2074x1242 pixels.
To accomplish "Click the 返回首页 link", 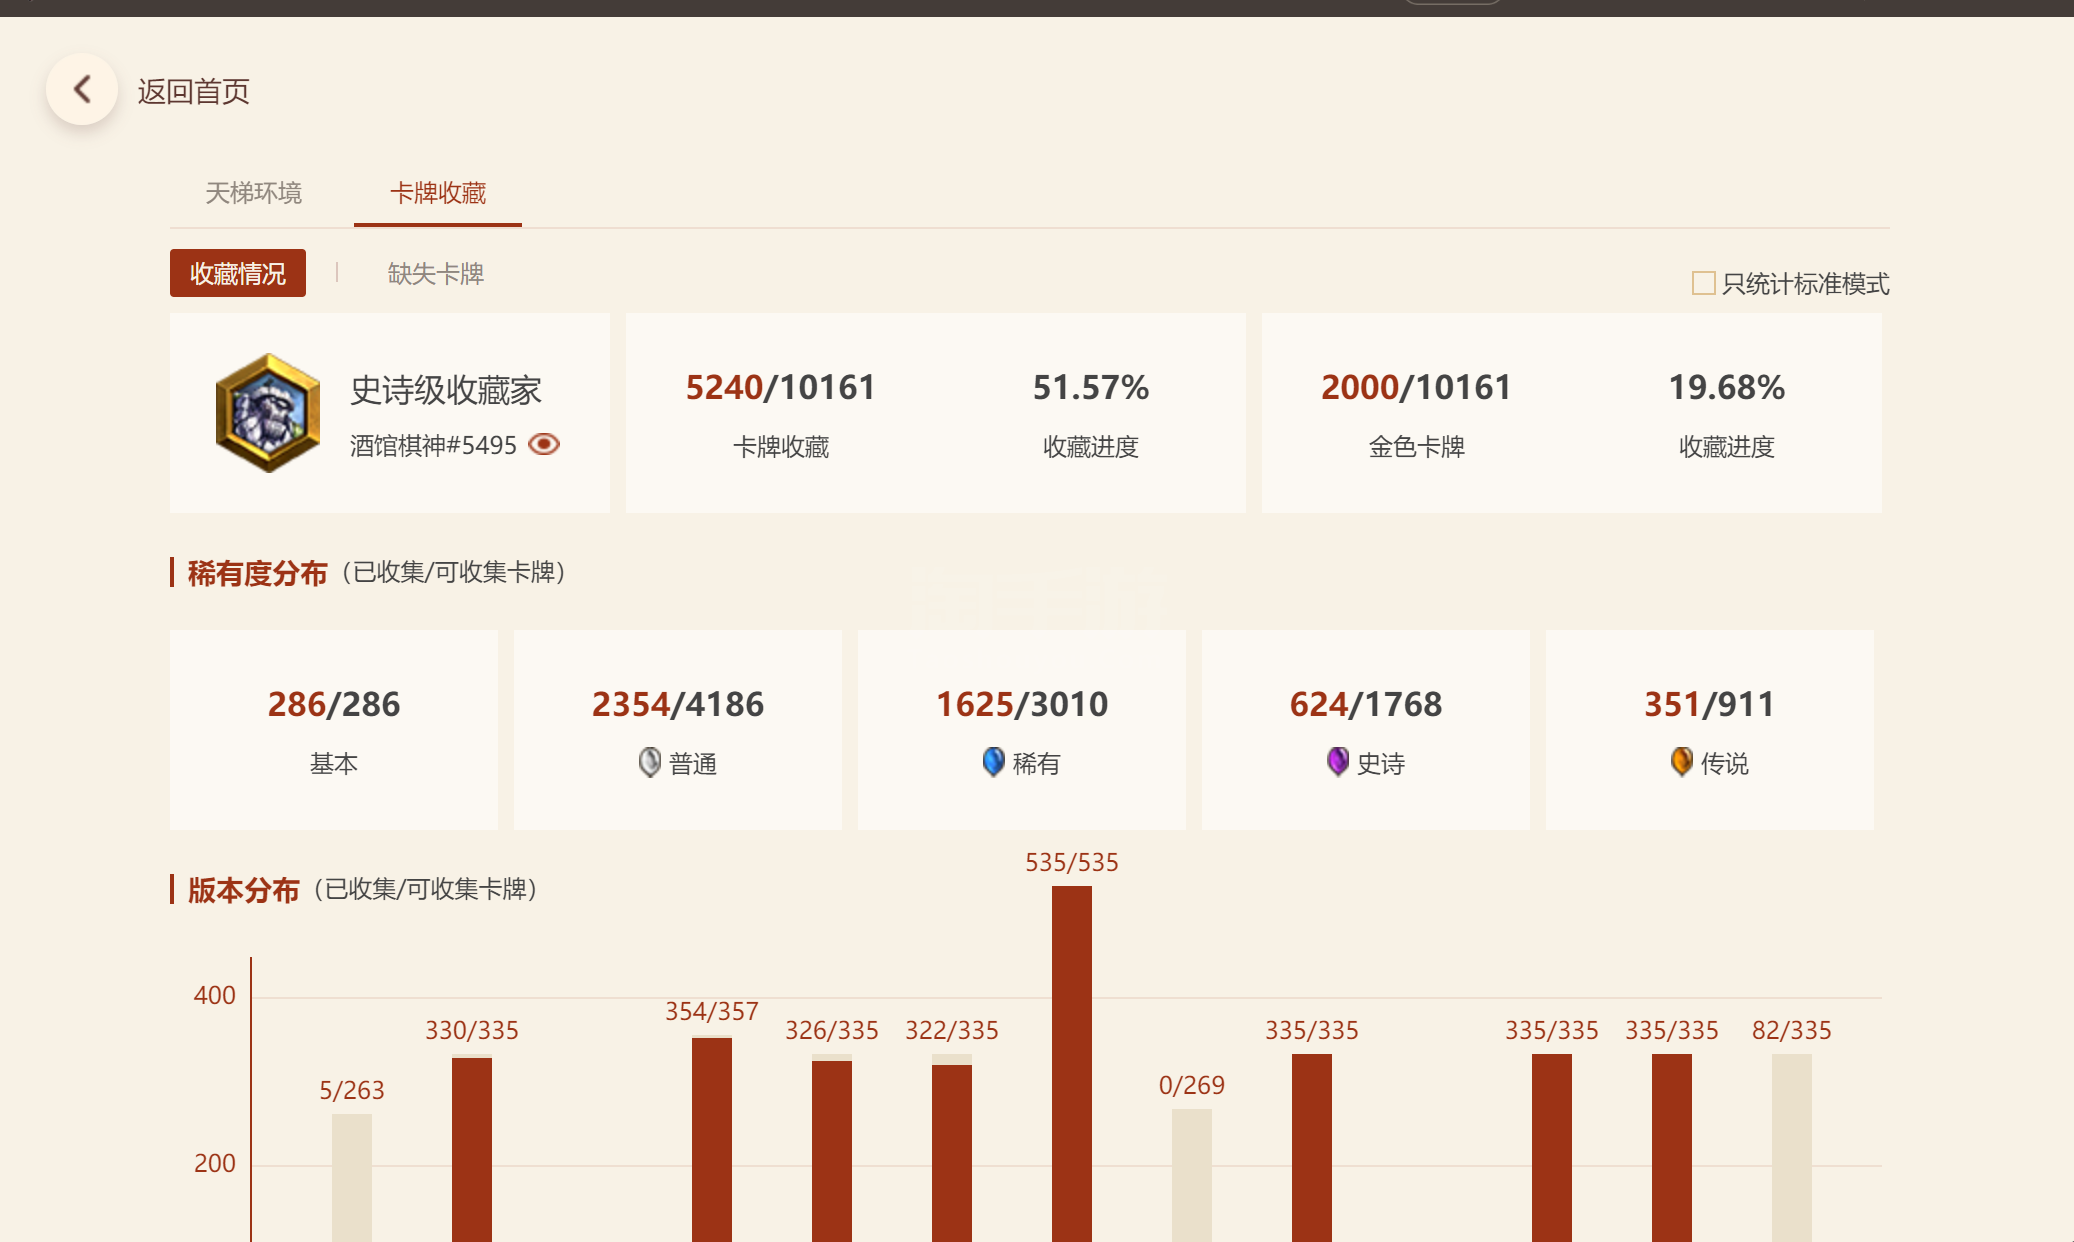I will click(193, 91).
